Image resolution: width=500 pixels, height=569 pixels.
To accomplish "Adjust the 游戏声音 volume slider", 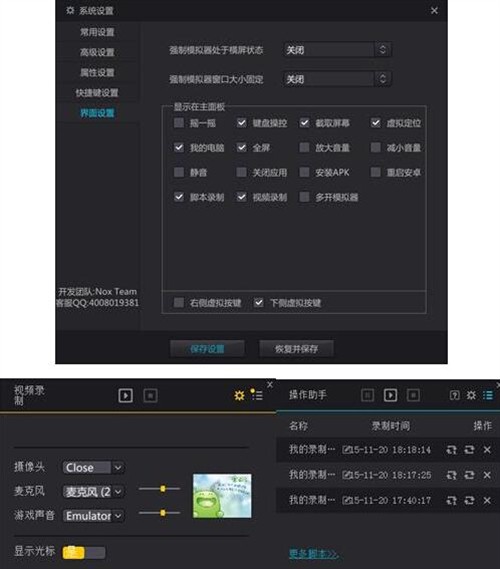I will 160,513.
